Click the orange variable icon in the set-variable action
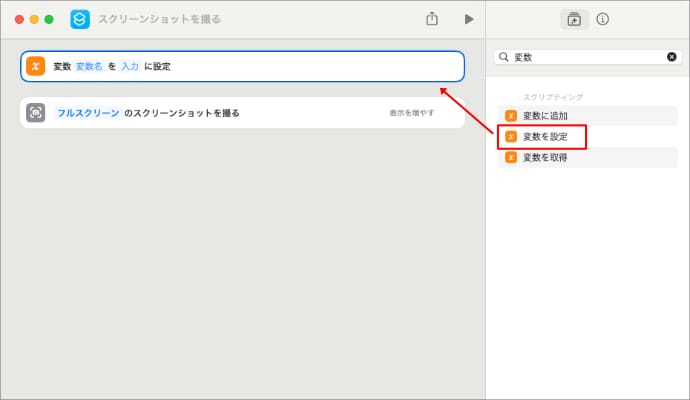This screenshot has height=400, width=690. pos(36,66)
